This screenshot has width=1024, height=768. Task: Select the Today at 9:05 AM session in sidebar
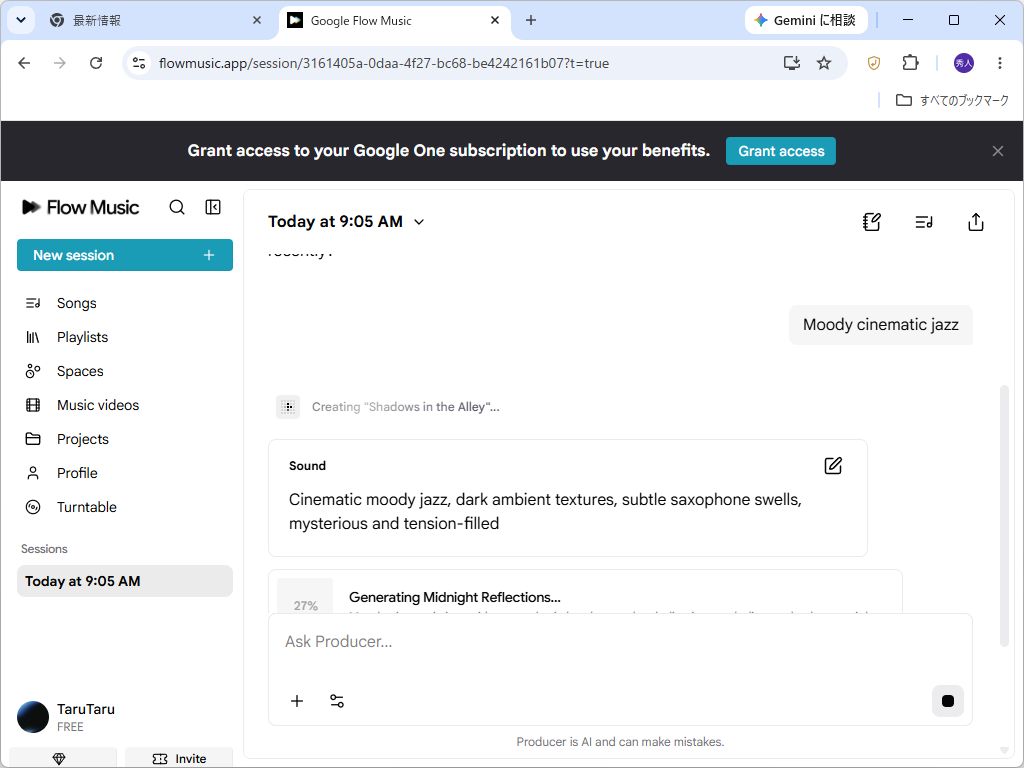[x=125, y=581]
